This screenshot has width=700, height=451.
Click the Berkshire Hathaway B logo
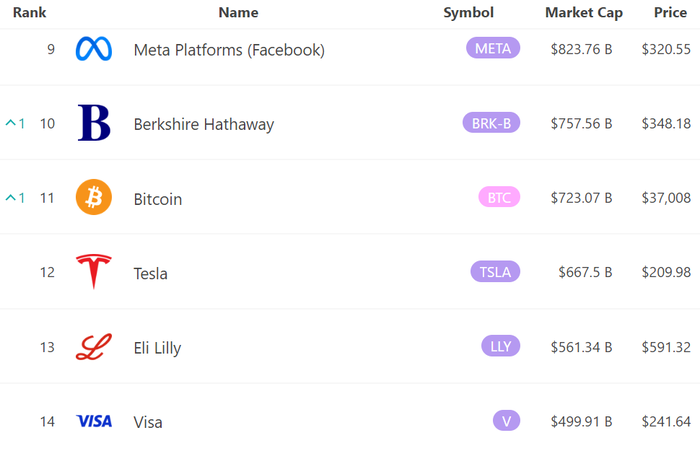tap(94, 123)
